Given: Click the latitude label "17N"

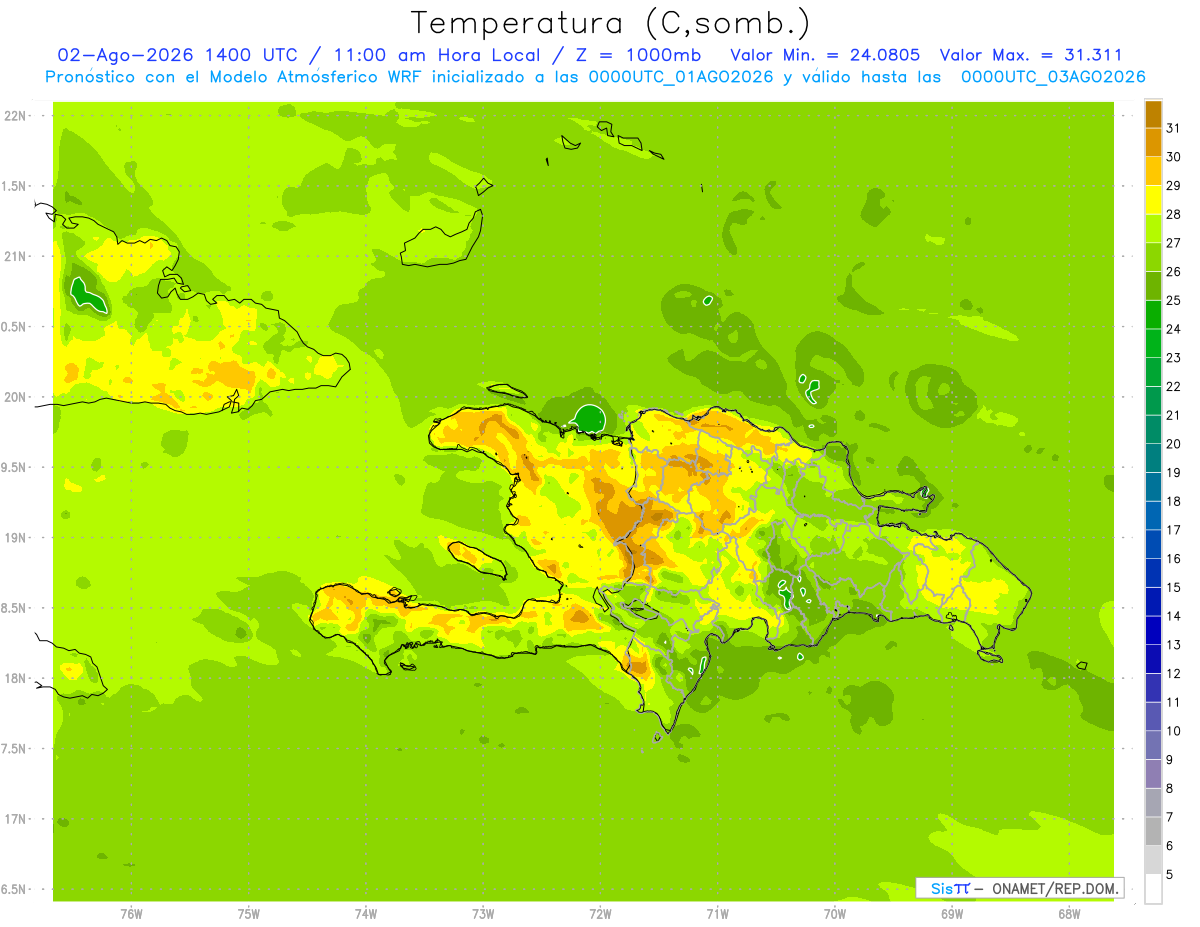Looking at the screenshot, I should click(x=17, y=820).
